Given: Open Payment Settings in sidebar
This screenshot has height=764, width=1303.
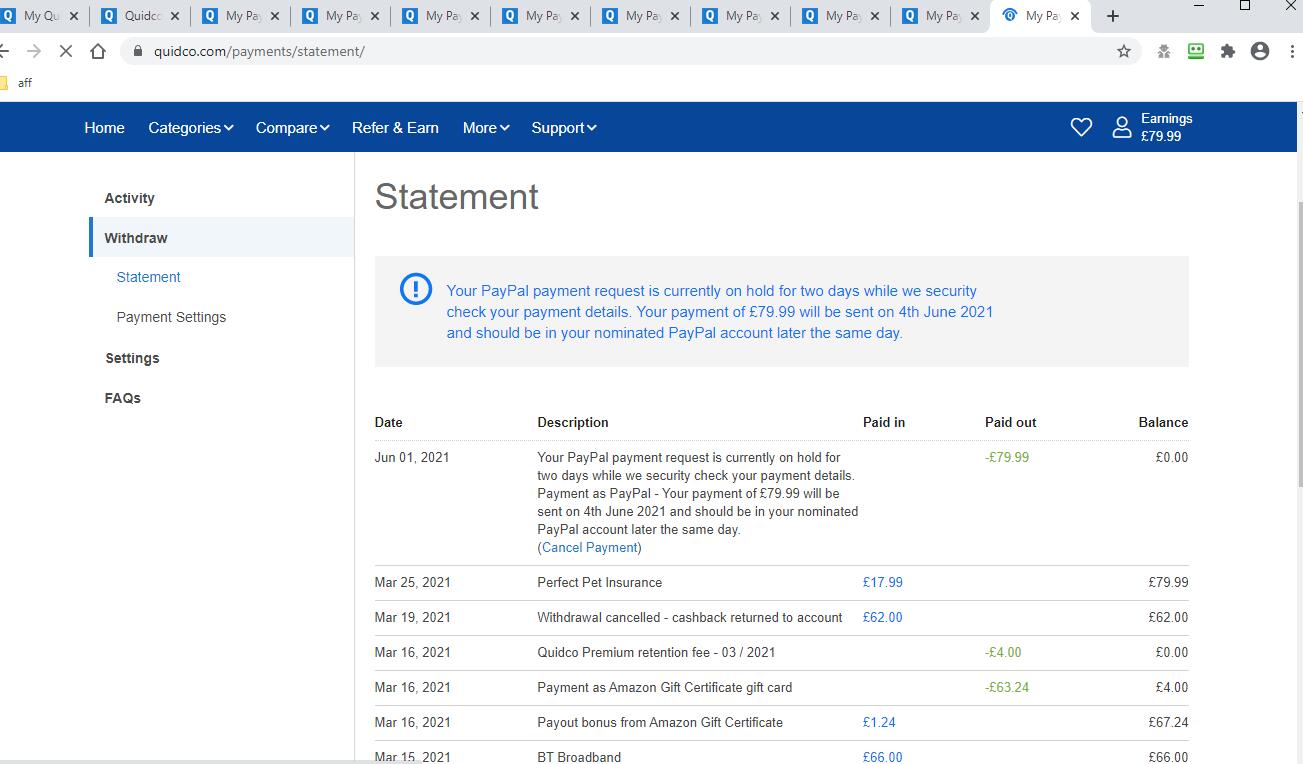Looking at the screenshot, I should [x=171, y=317].
